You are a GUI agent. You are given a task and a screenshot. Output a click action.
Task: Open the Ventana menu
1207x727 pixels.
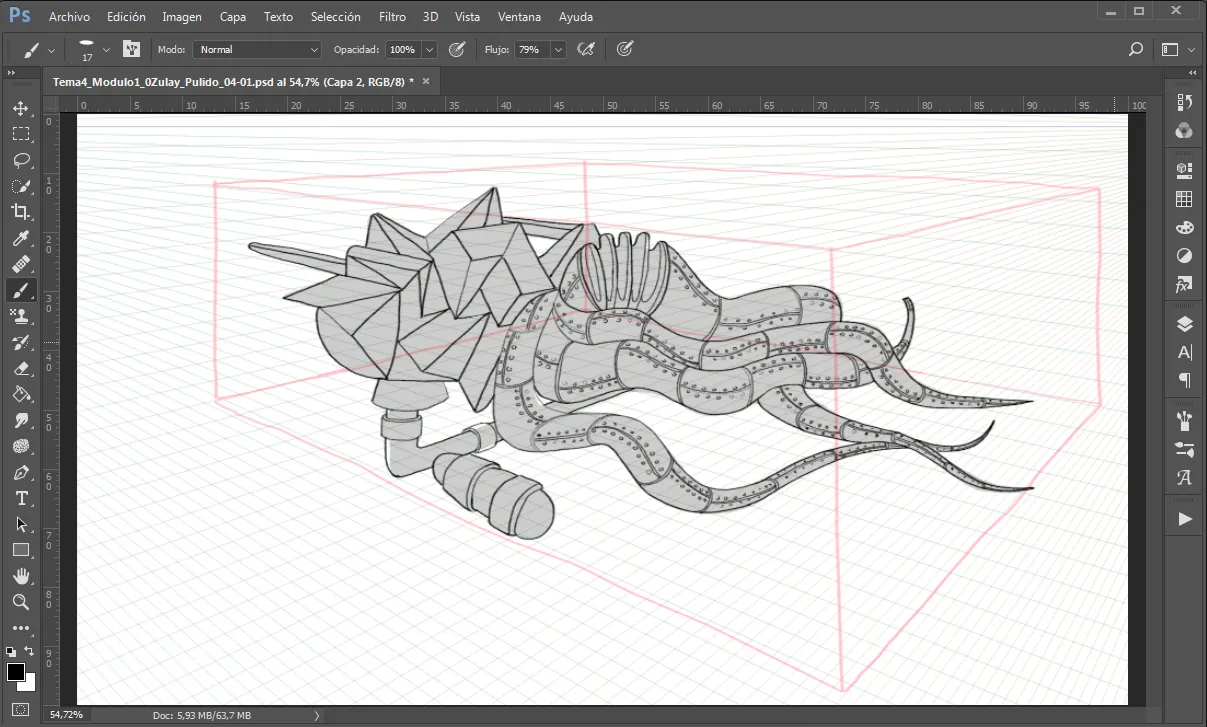pyautogui.click(x=519, y=17)
